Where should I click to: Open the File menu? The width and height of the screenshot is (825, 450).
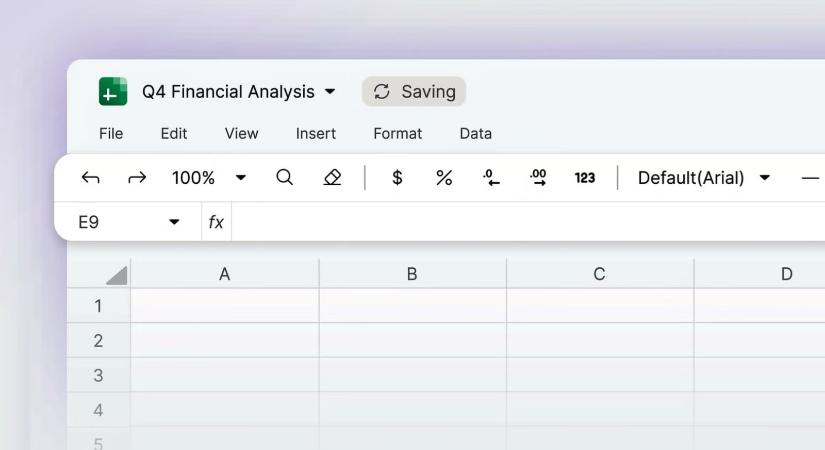(x=111, y=133)
